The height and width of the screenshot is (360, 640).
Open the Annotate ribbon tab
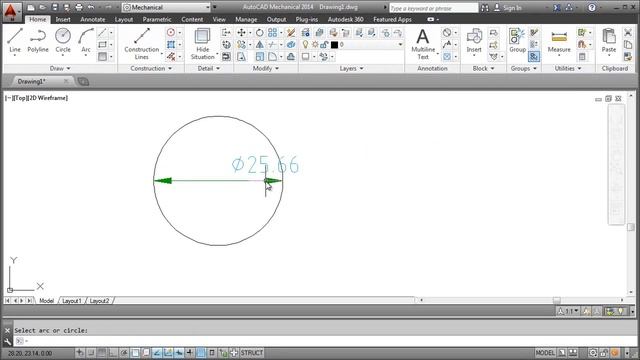tap(93, 19)
